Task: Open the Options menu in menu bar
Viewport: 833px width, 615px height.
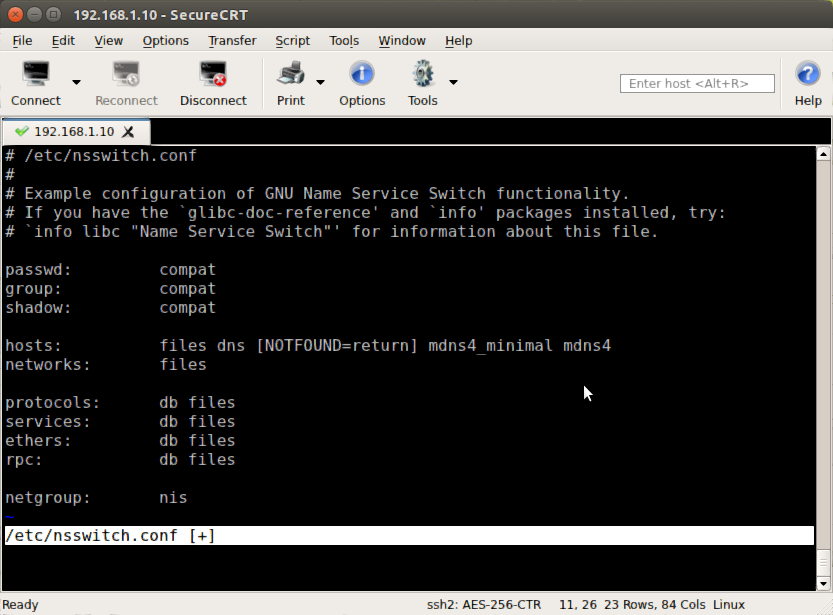Action: pos(165,41)
